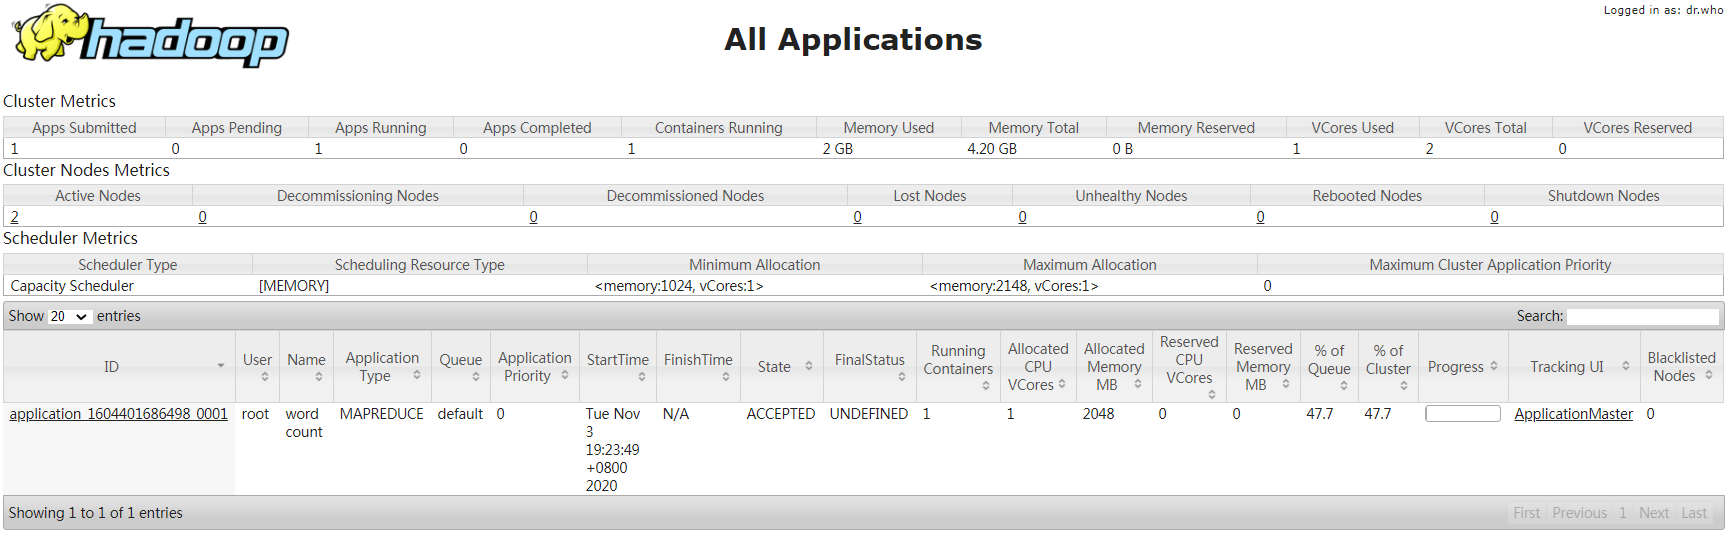The height and width of the screenshot is (536, 1729).
Task: Sort by User column header
Action: 257,367
